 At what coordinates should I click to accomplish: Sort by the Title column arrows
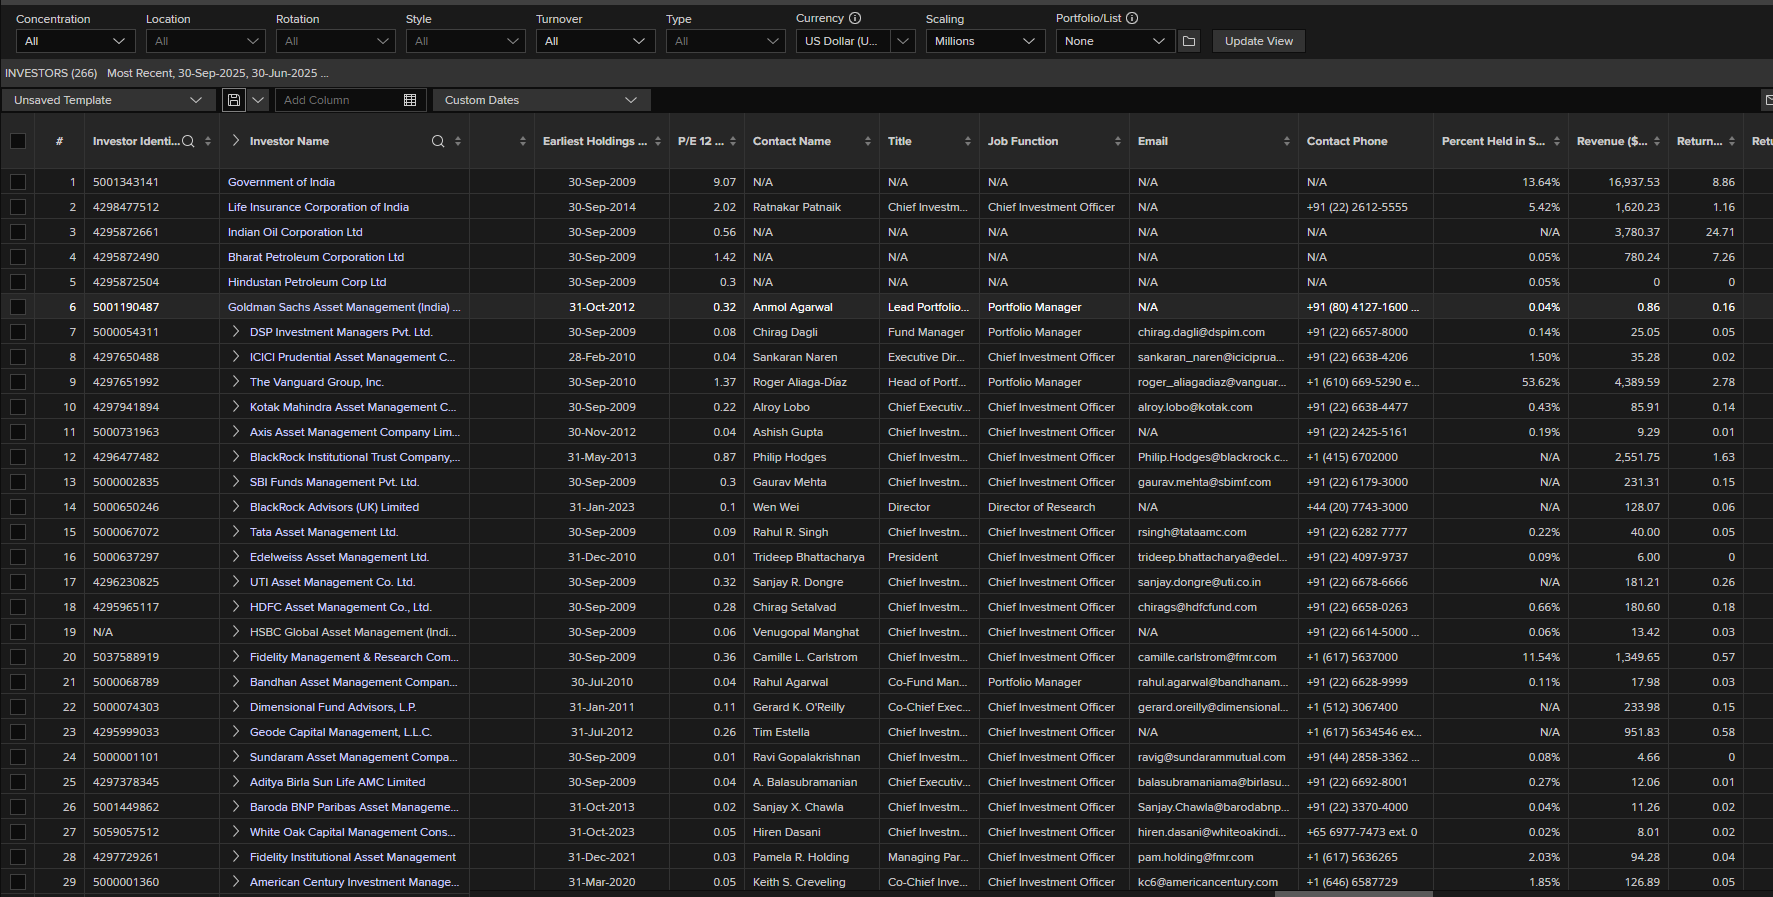tap(968, 141)
